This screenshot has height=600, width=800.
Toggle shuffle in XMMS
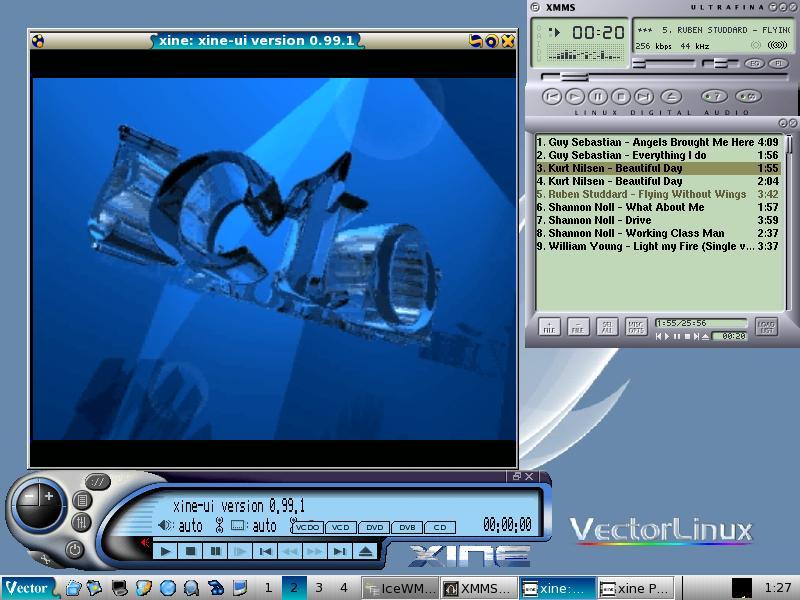[x=713, y=97]
